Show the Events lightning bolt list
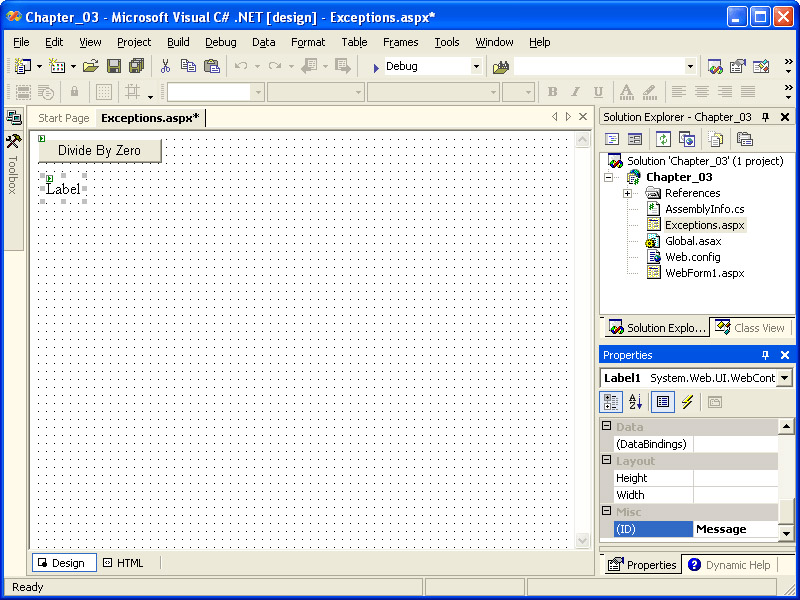Viewport: 800px width, 600px height. [687, 402]
